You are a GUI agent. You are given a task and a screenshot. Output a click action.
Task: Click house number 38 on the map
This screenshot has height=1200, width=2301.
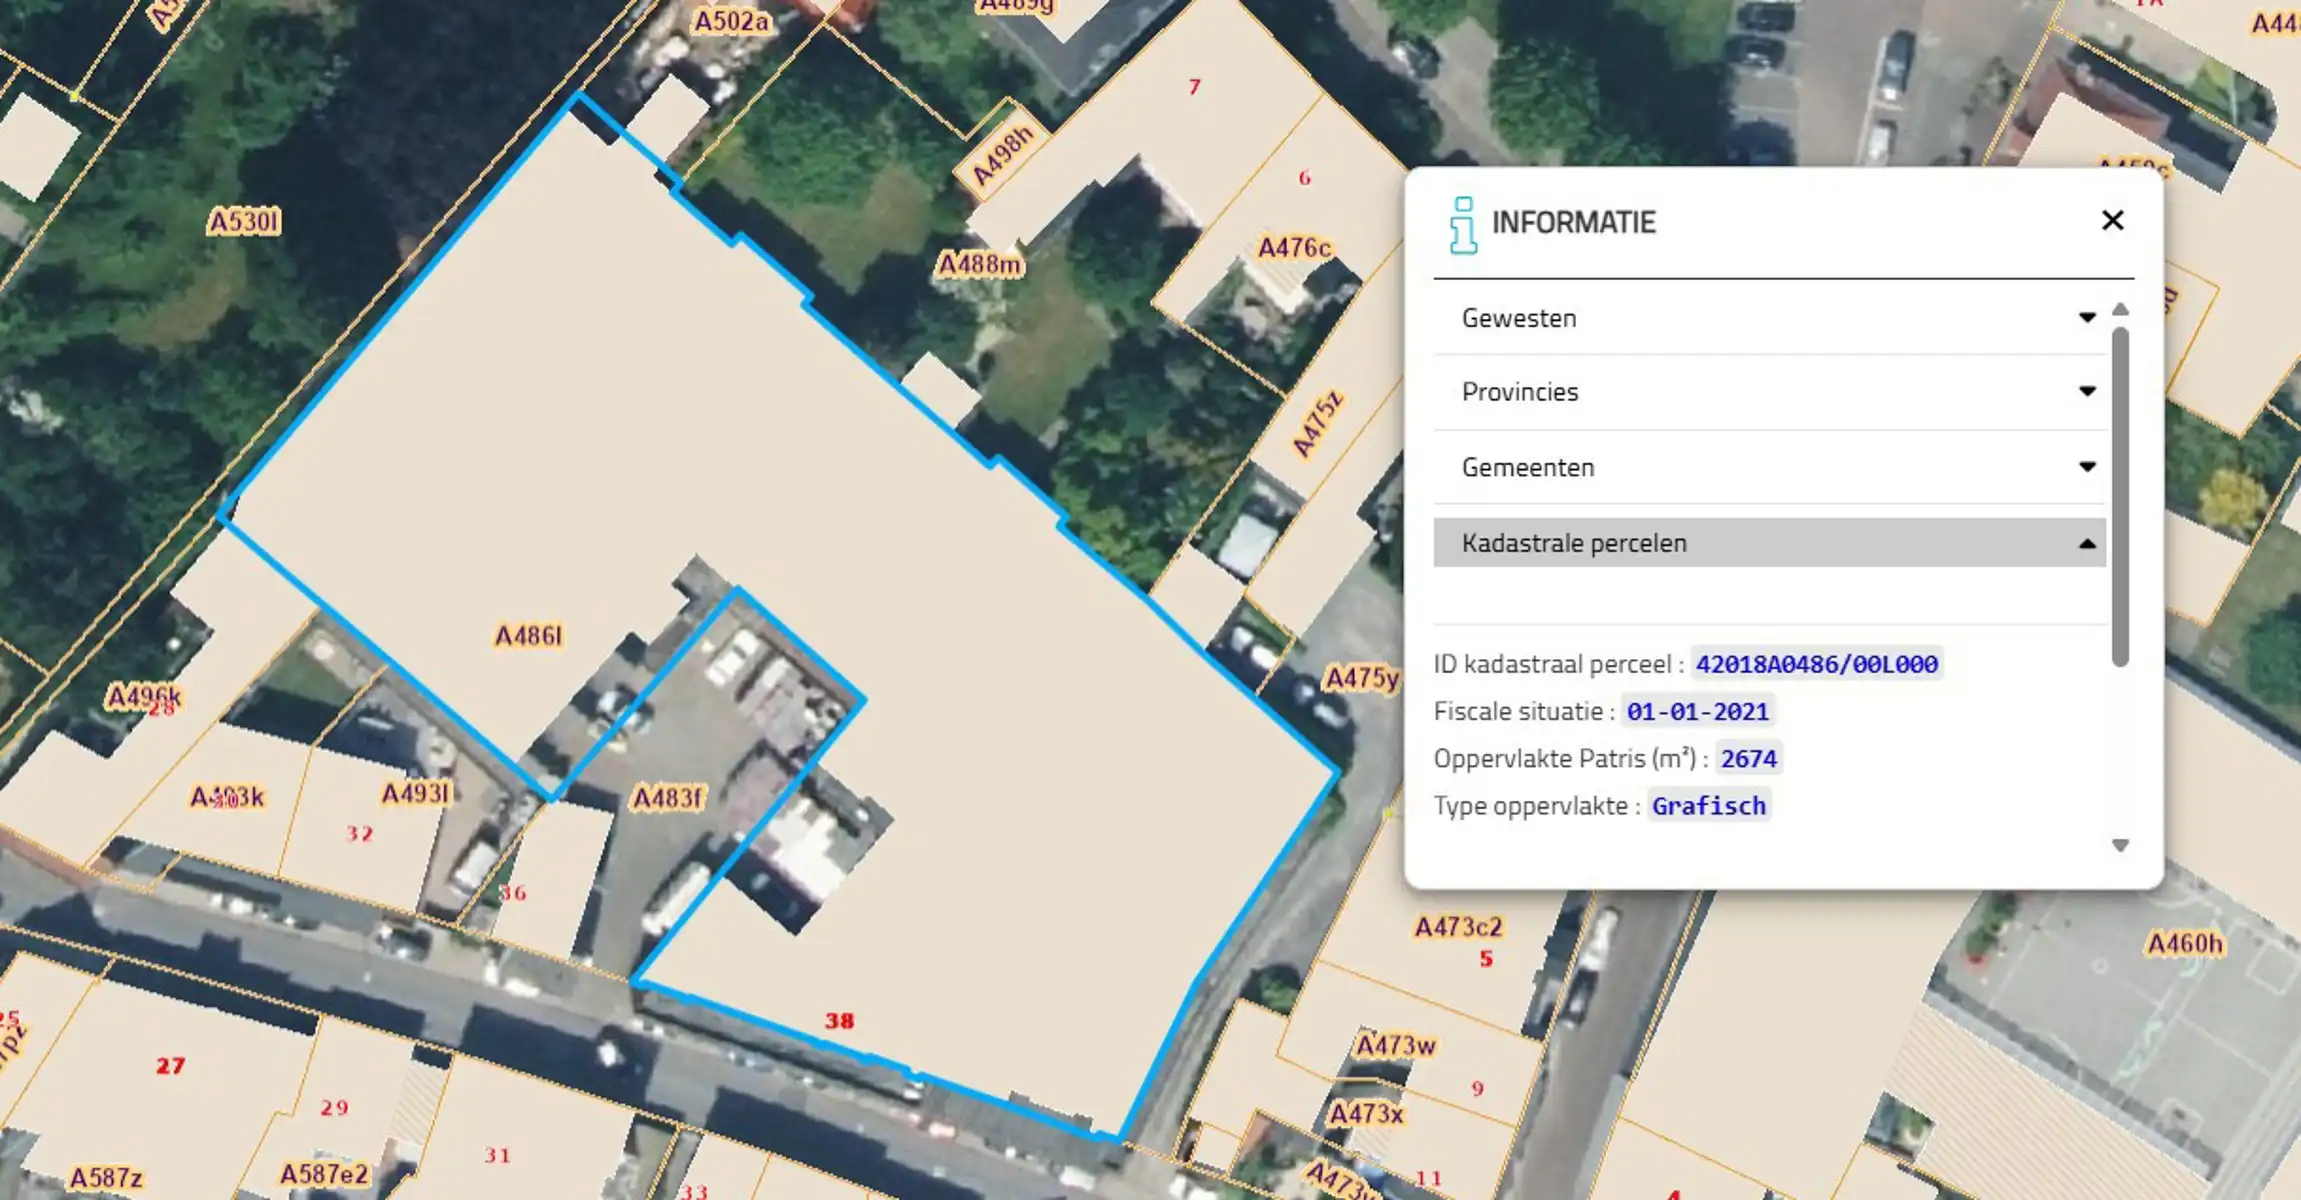click(839, 1021)
